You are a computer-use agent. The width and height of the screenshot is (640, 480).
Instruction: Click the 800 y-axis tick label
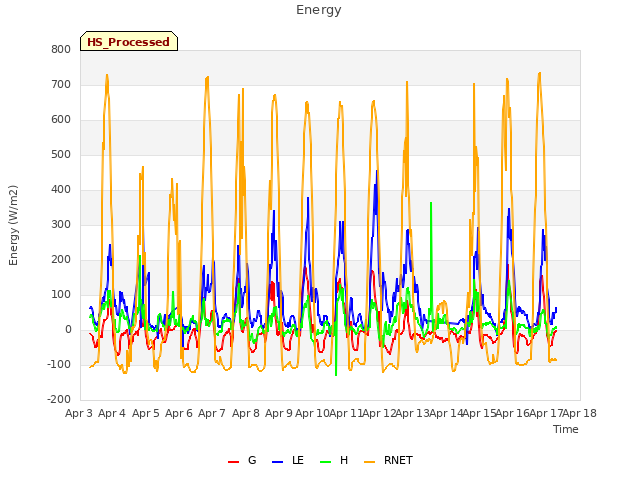pyautogui.click(x=61, y=50)
